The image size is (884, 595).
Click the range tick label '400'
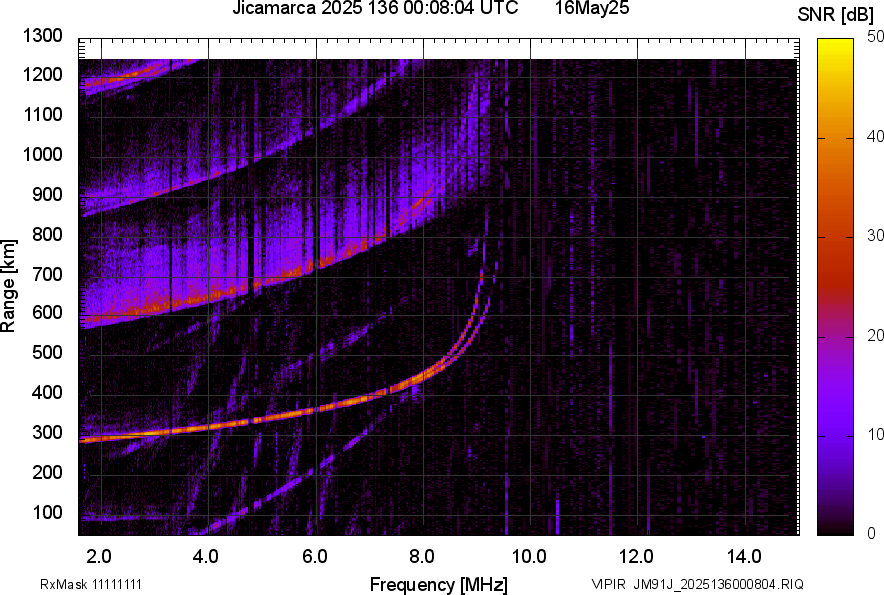pyautogui.click(x=47, y=393)
